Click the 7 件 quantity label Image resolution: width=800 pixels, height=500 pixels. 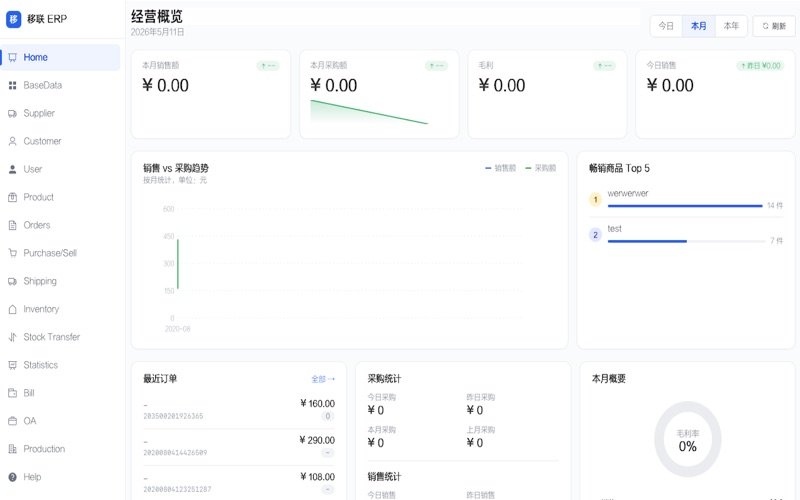pyautogui.click(x=776, y=241)
